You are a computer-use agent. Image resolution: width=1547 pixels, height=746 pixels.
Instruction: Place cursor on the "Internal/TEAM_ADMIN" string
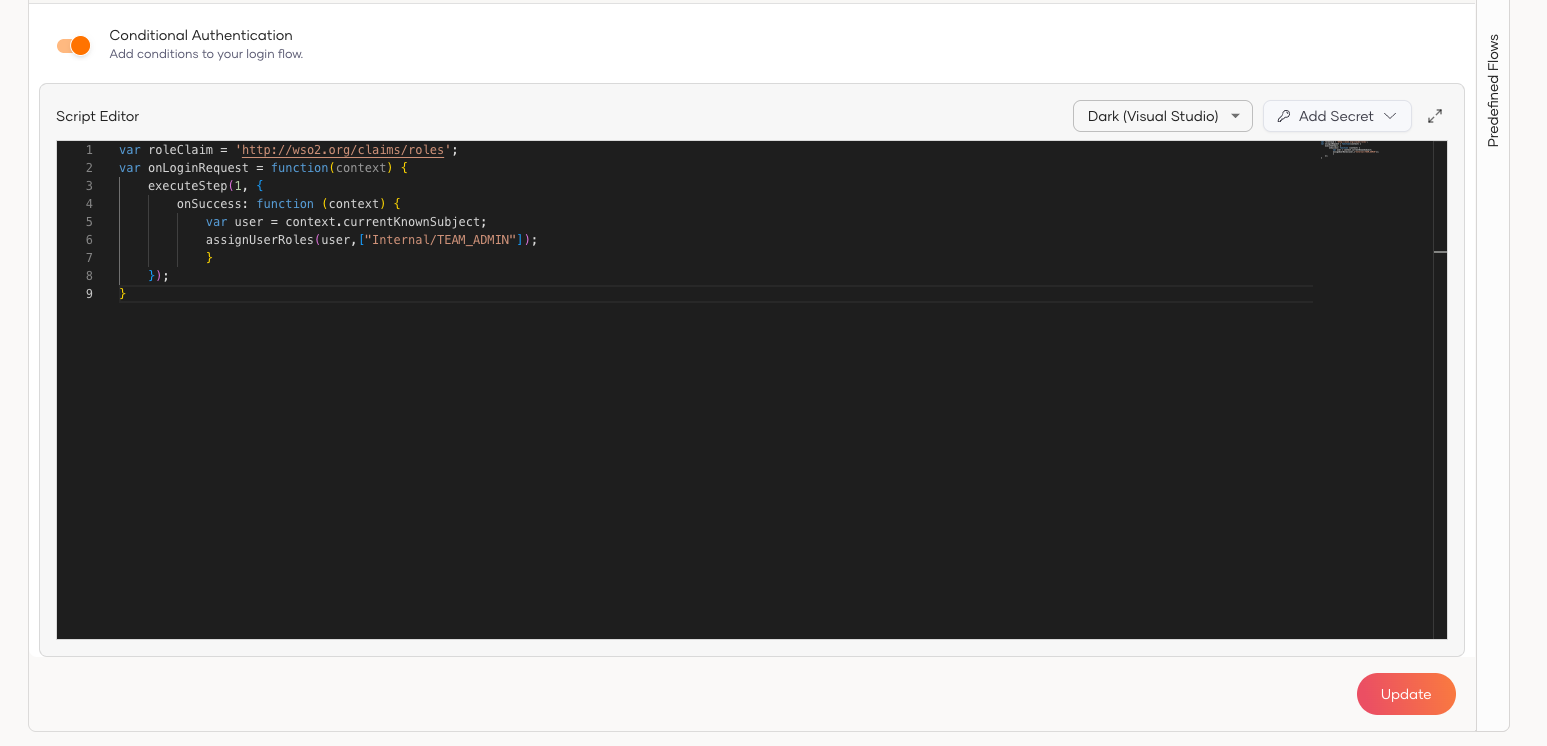442,240
